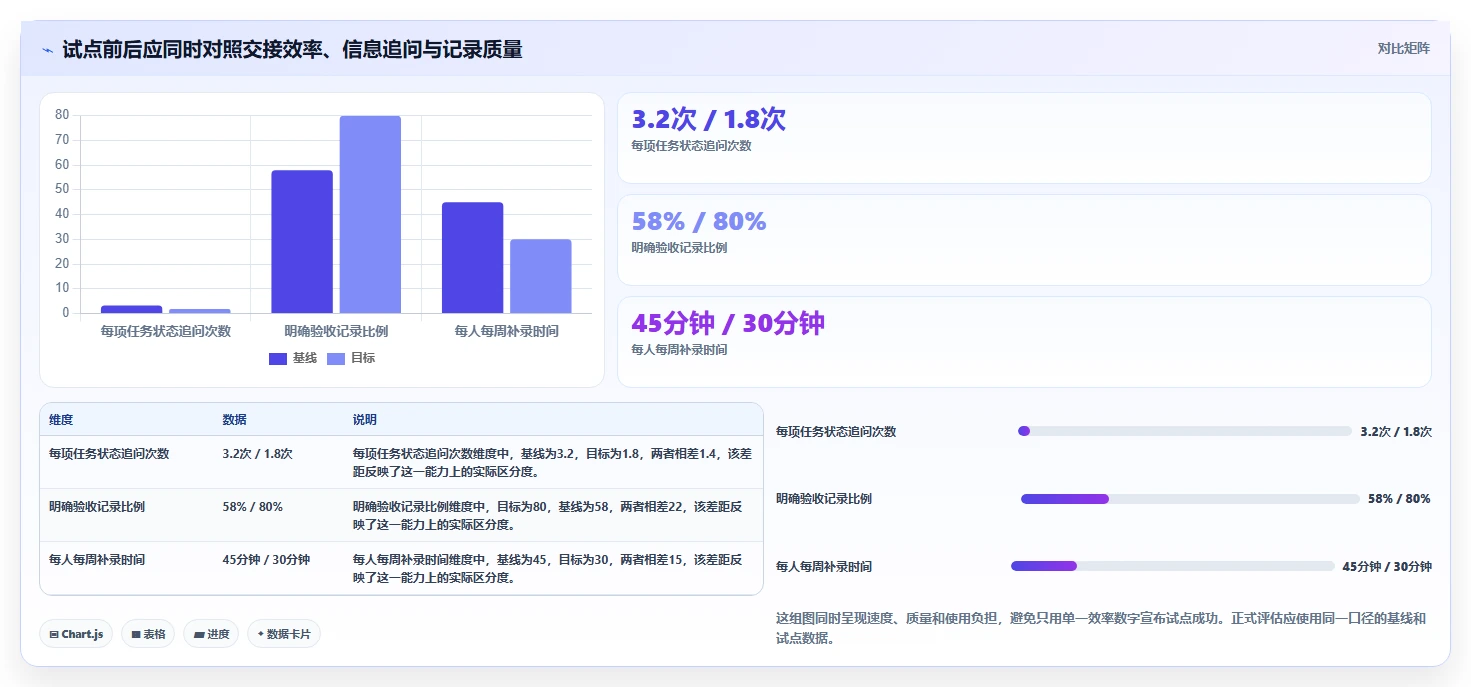Click the 每人每周补录时间 progress bar
The height and width of the screenshot is (687, 1471).
click(x=1172, y=566)
